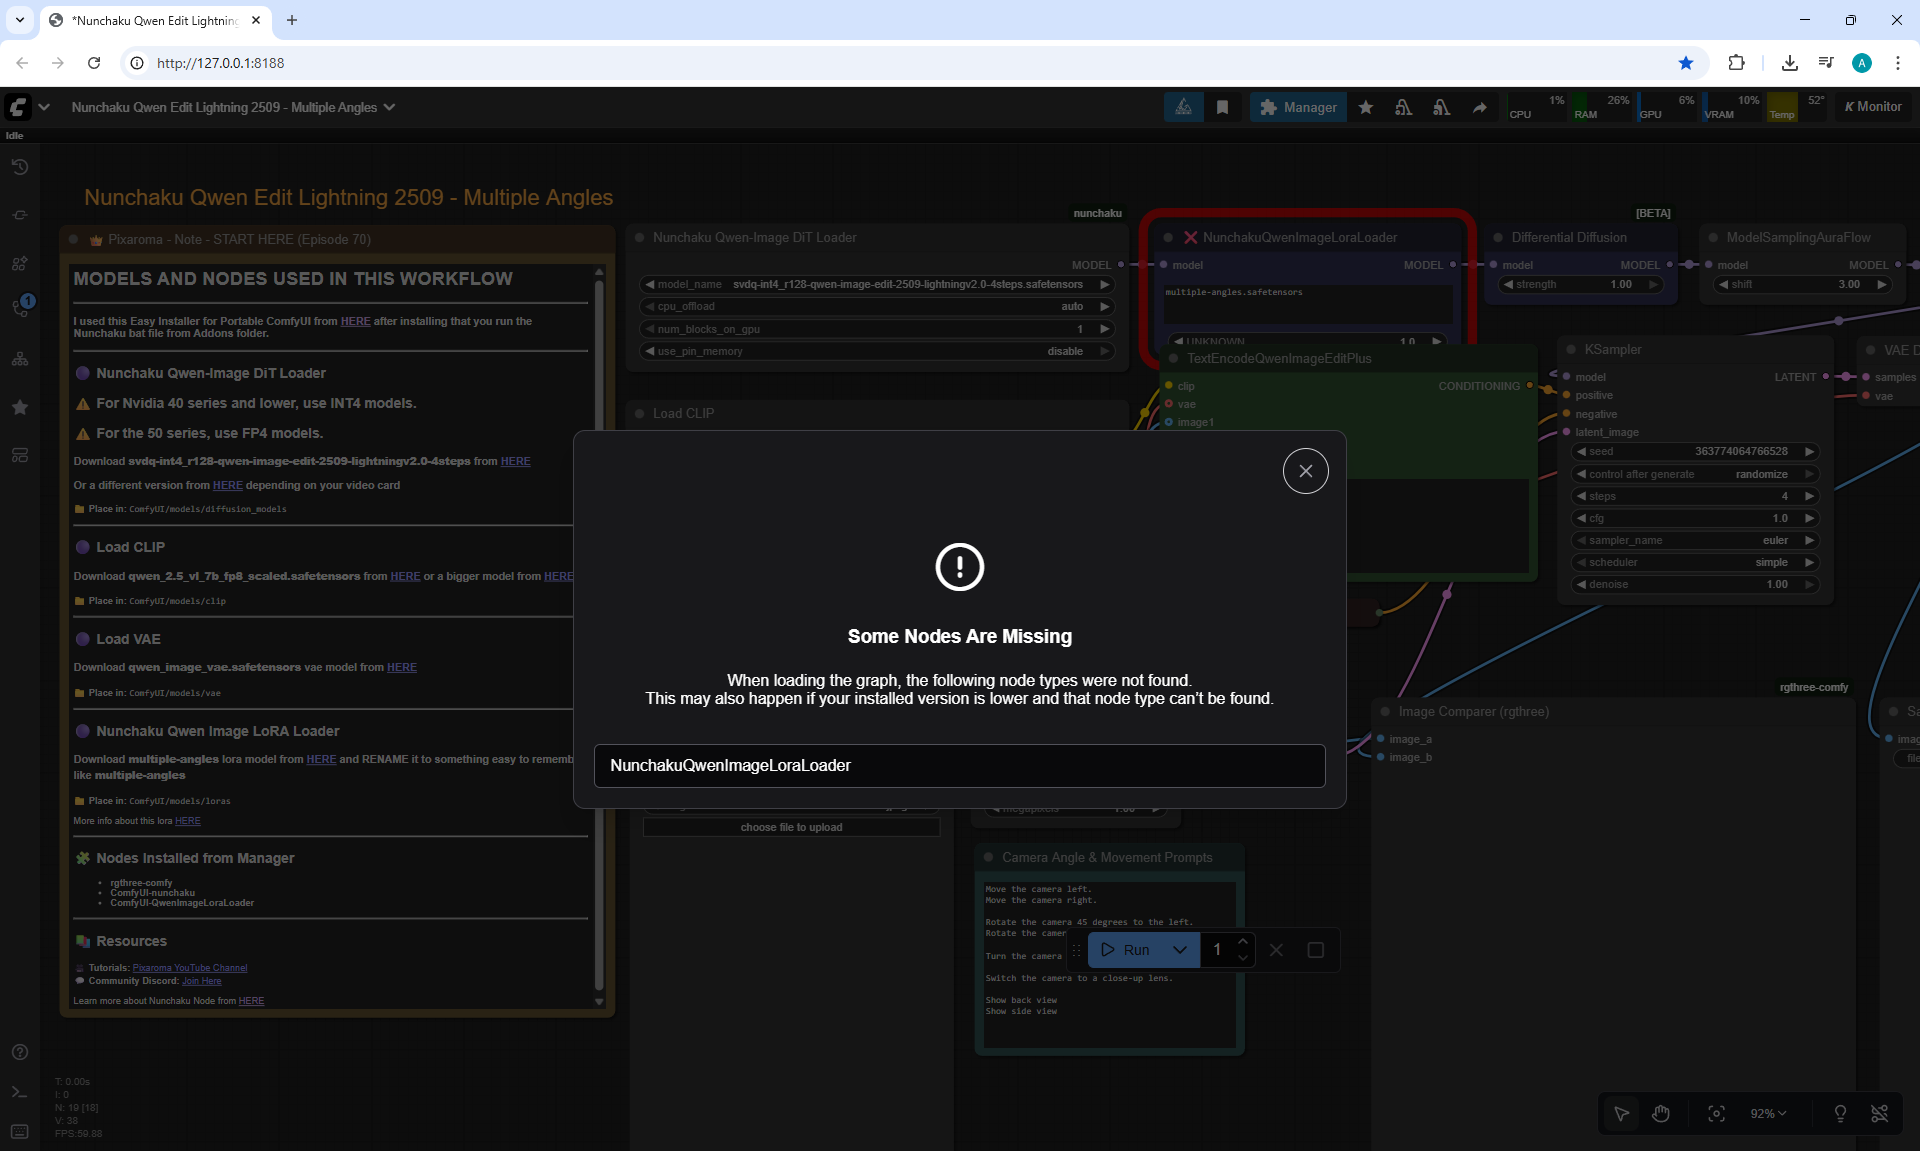Open the Manager panel
This screenshot has width=1920, height=1151.
pyautogui.click(x=1297, y=107)
